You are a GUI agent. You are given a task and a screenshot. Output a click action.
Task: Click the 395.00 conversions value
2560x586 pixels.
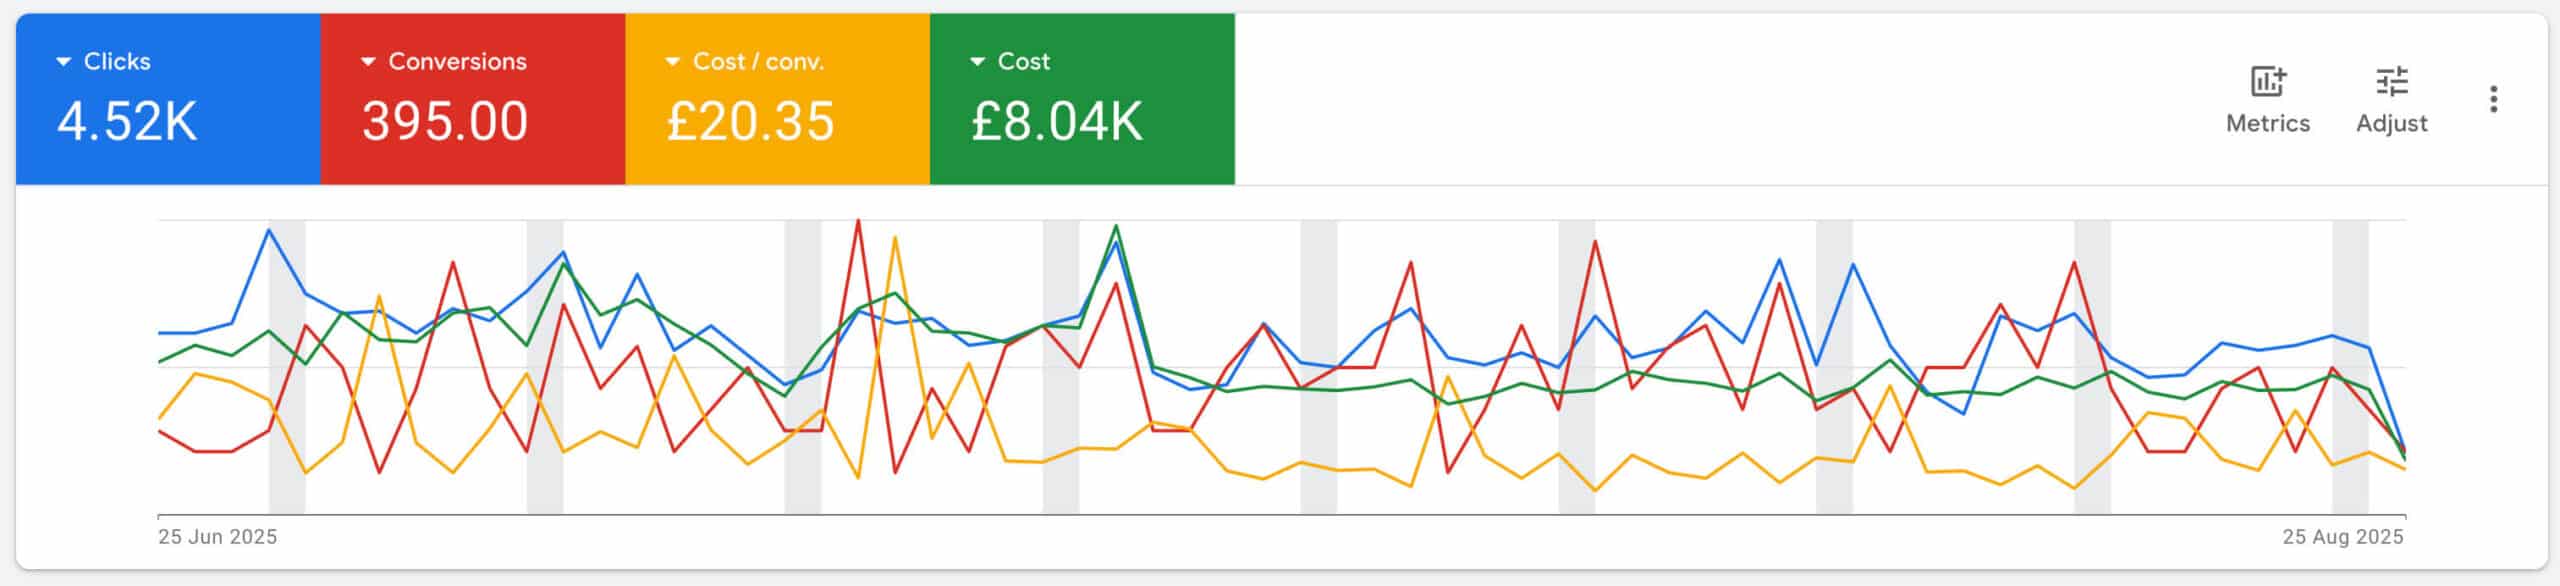coord(445,122)
